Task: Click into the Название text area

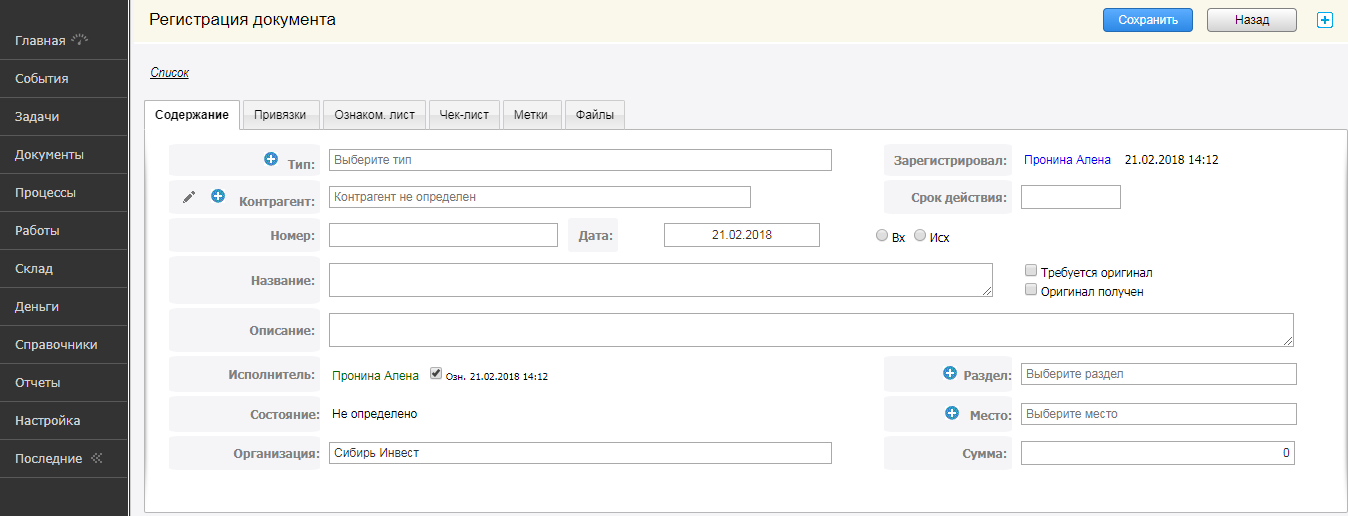Action: [660, 280]
